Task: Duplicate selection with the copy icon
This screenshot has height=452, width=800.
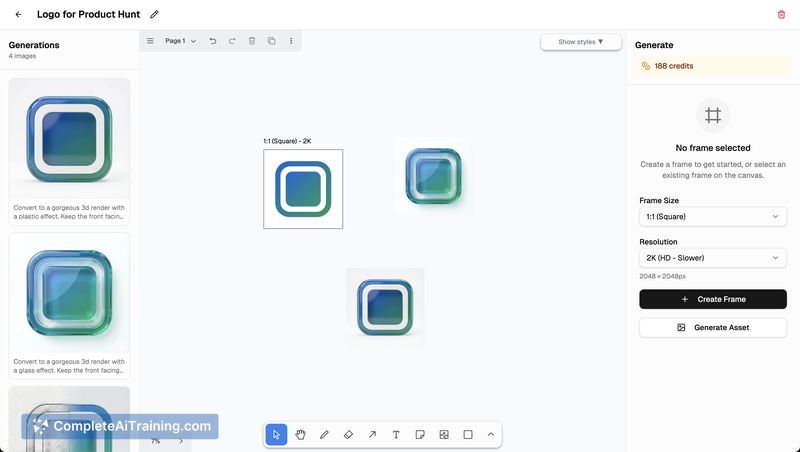Action: coord(271,41)
